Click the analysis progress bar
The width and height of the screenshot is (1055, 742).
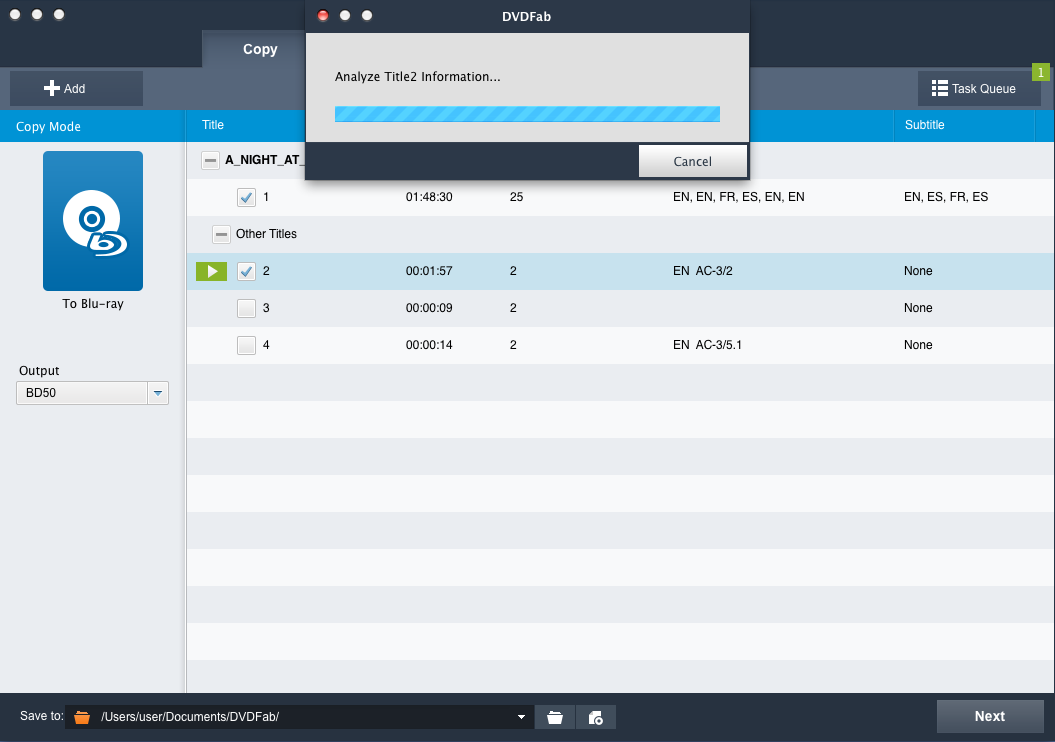(528, 114)
